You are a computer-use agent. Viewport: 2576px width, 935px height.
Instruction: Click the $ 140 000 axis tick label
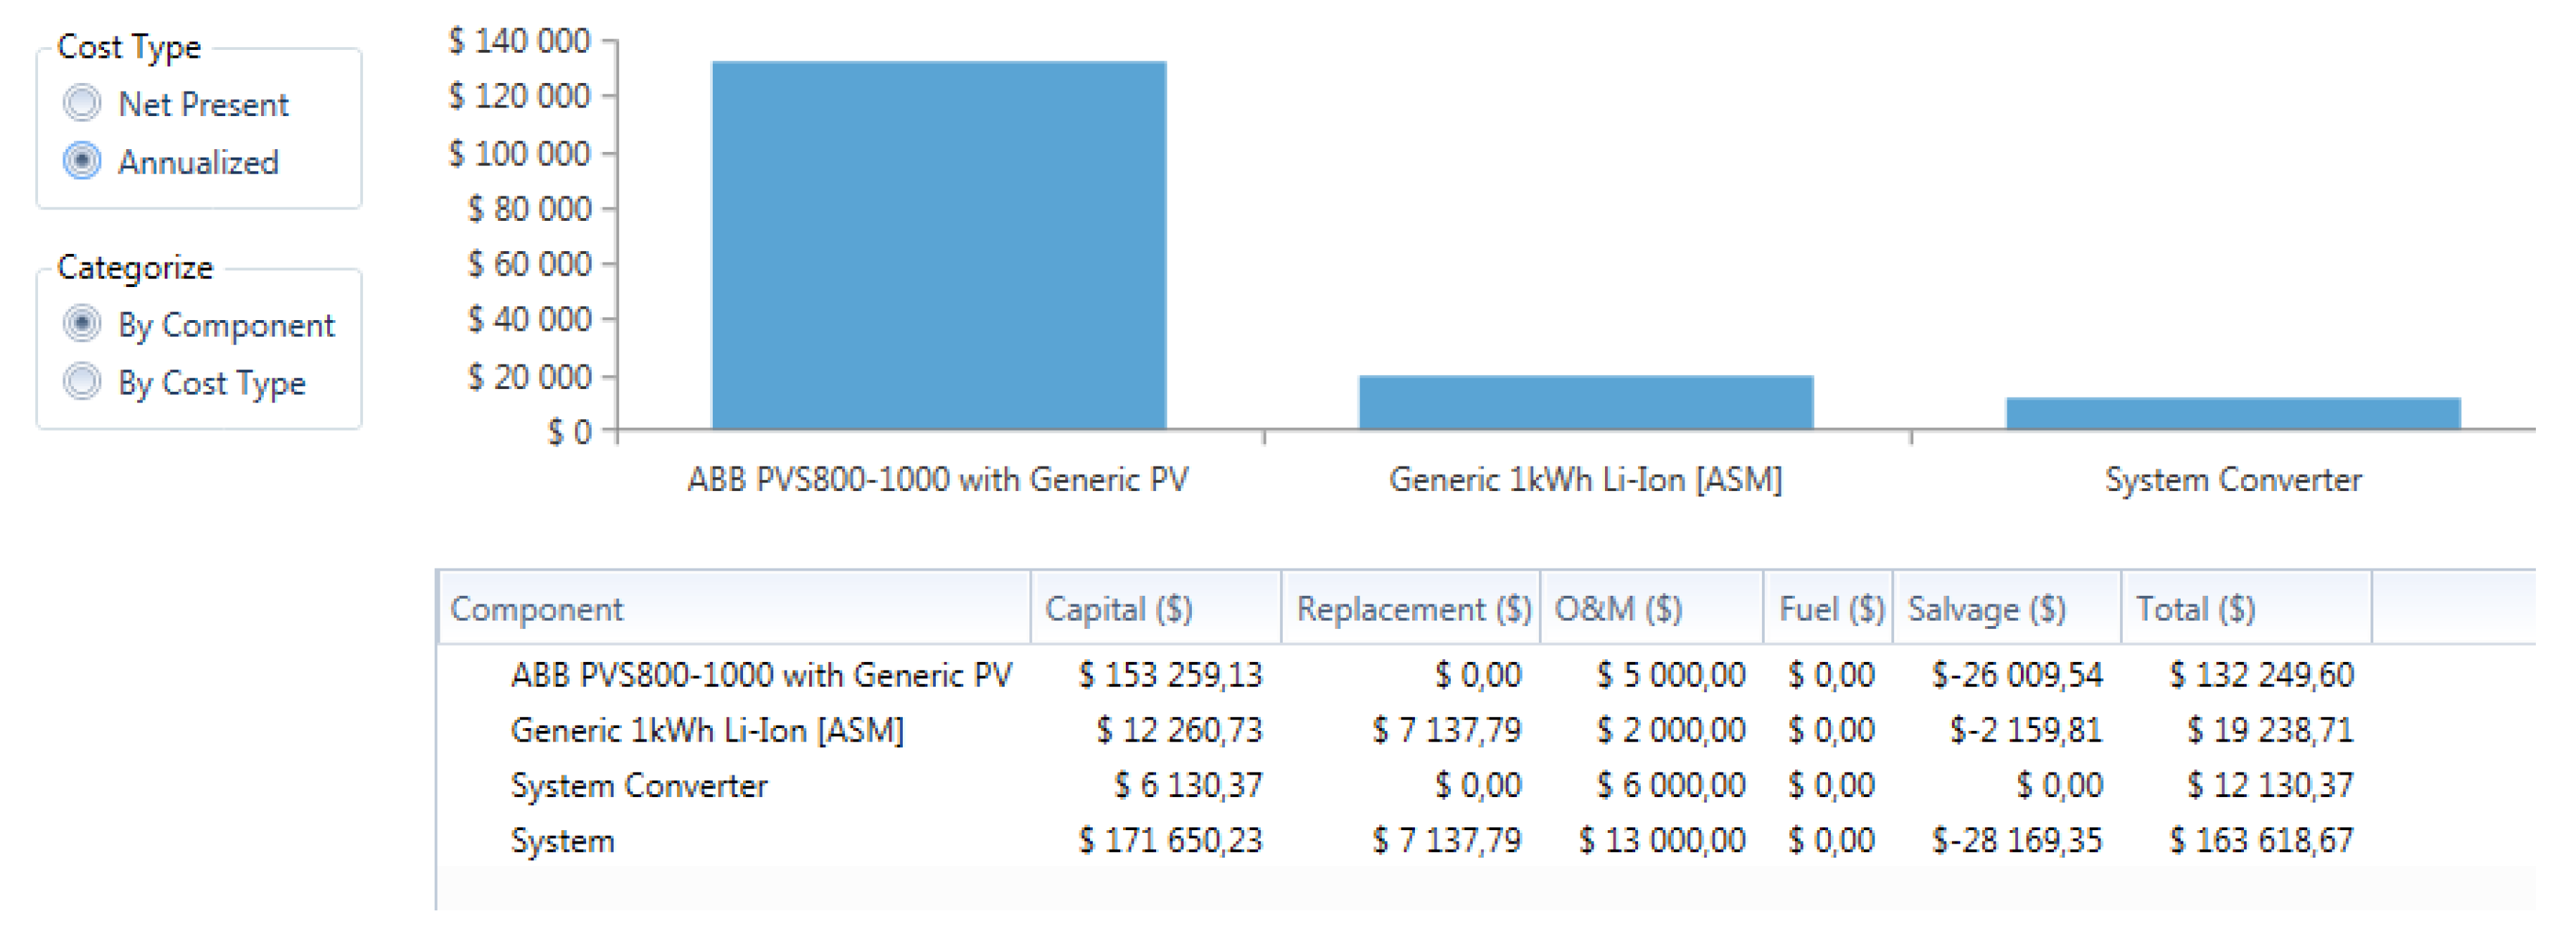tap(520, 41)
